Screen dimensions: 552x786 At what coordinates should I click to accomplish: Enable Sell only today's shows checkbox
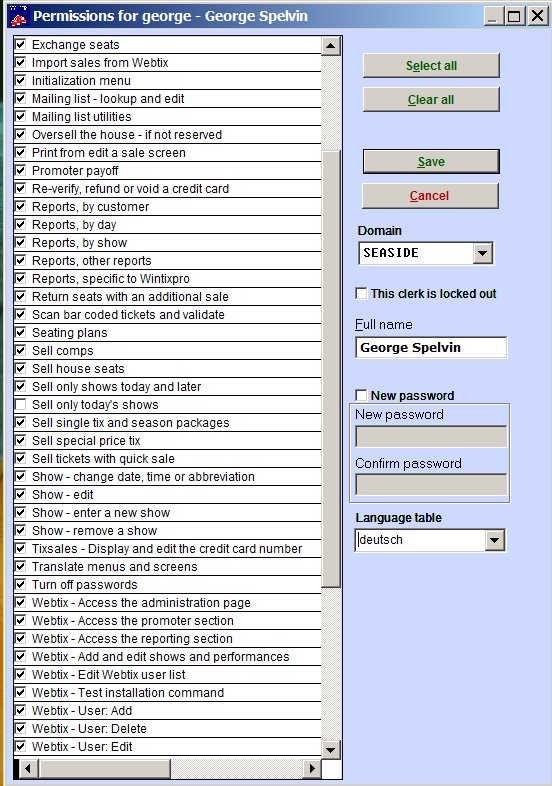(21, 404)
